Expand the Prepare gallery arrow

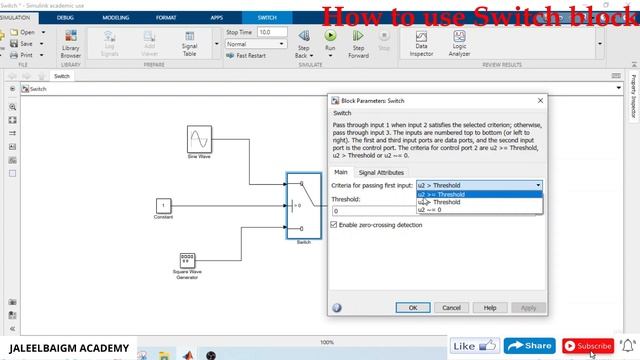(217, 44)
